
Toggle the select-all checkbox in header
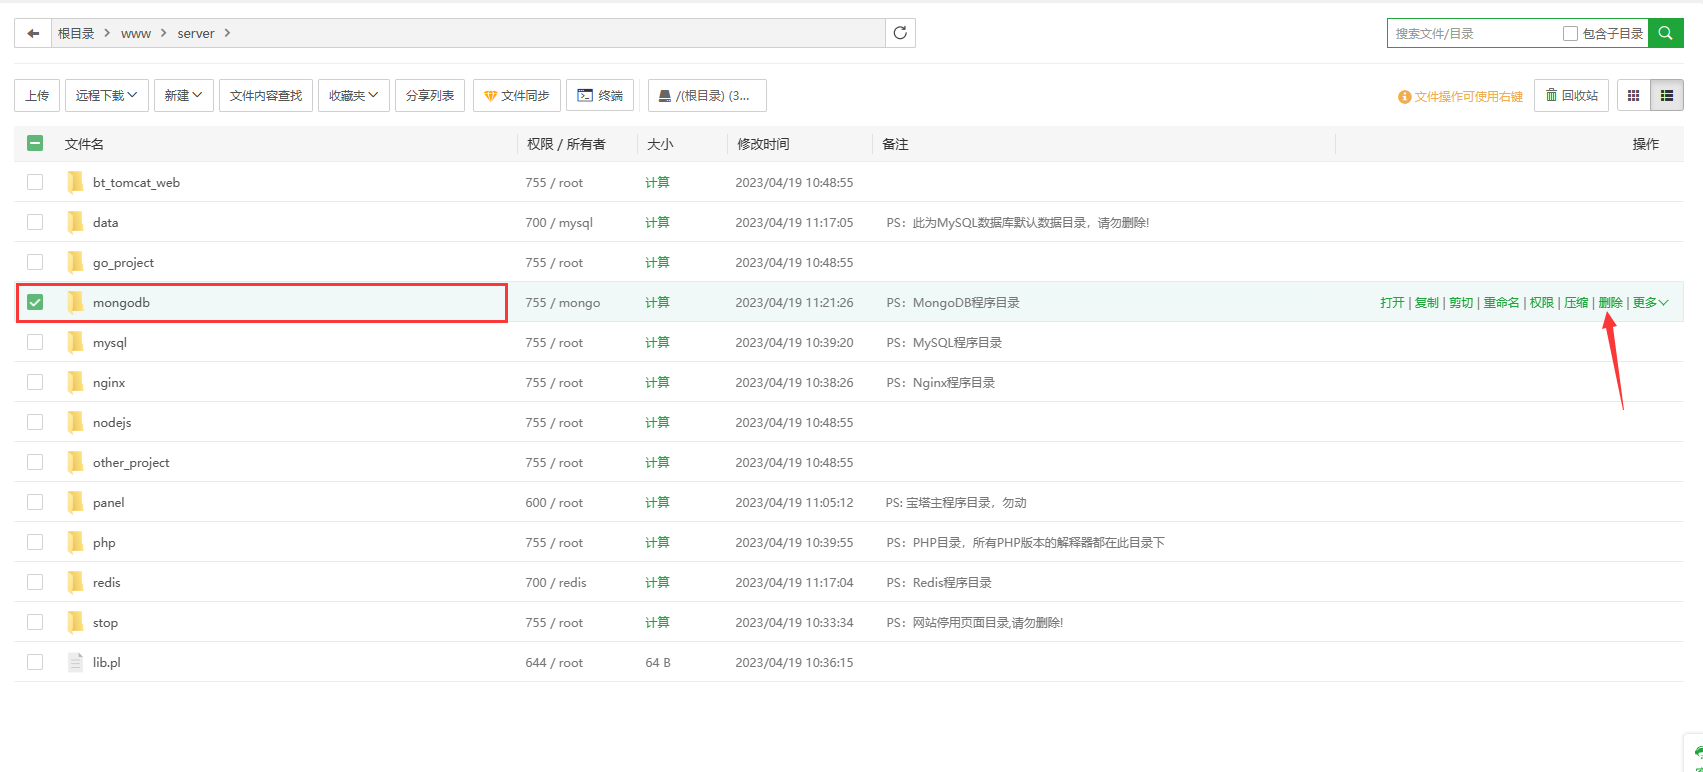click(35, 143)
